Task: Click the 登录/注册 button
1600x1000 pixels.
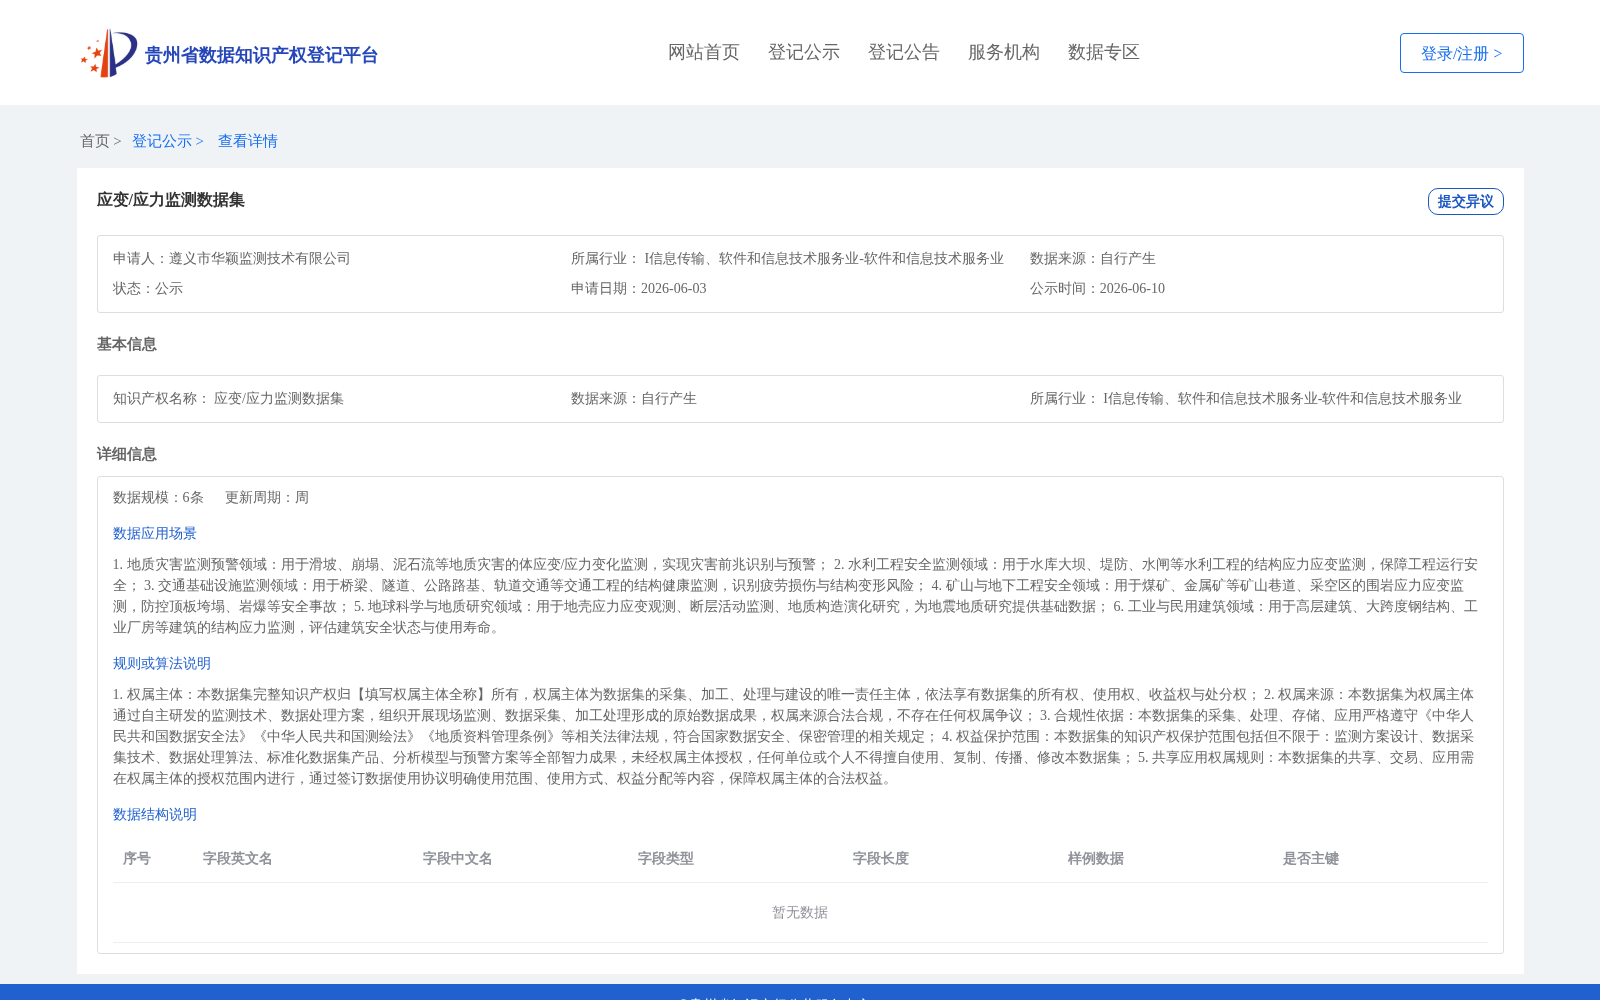Action: pyautogui.click(x=1461, y=53)
